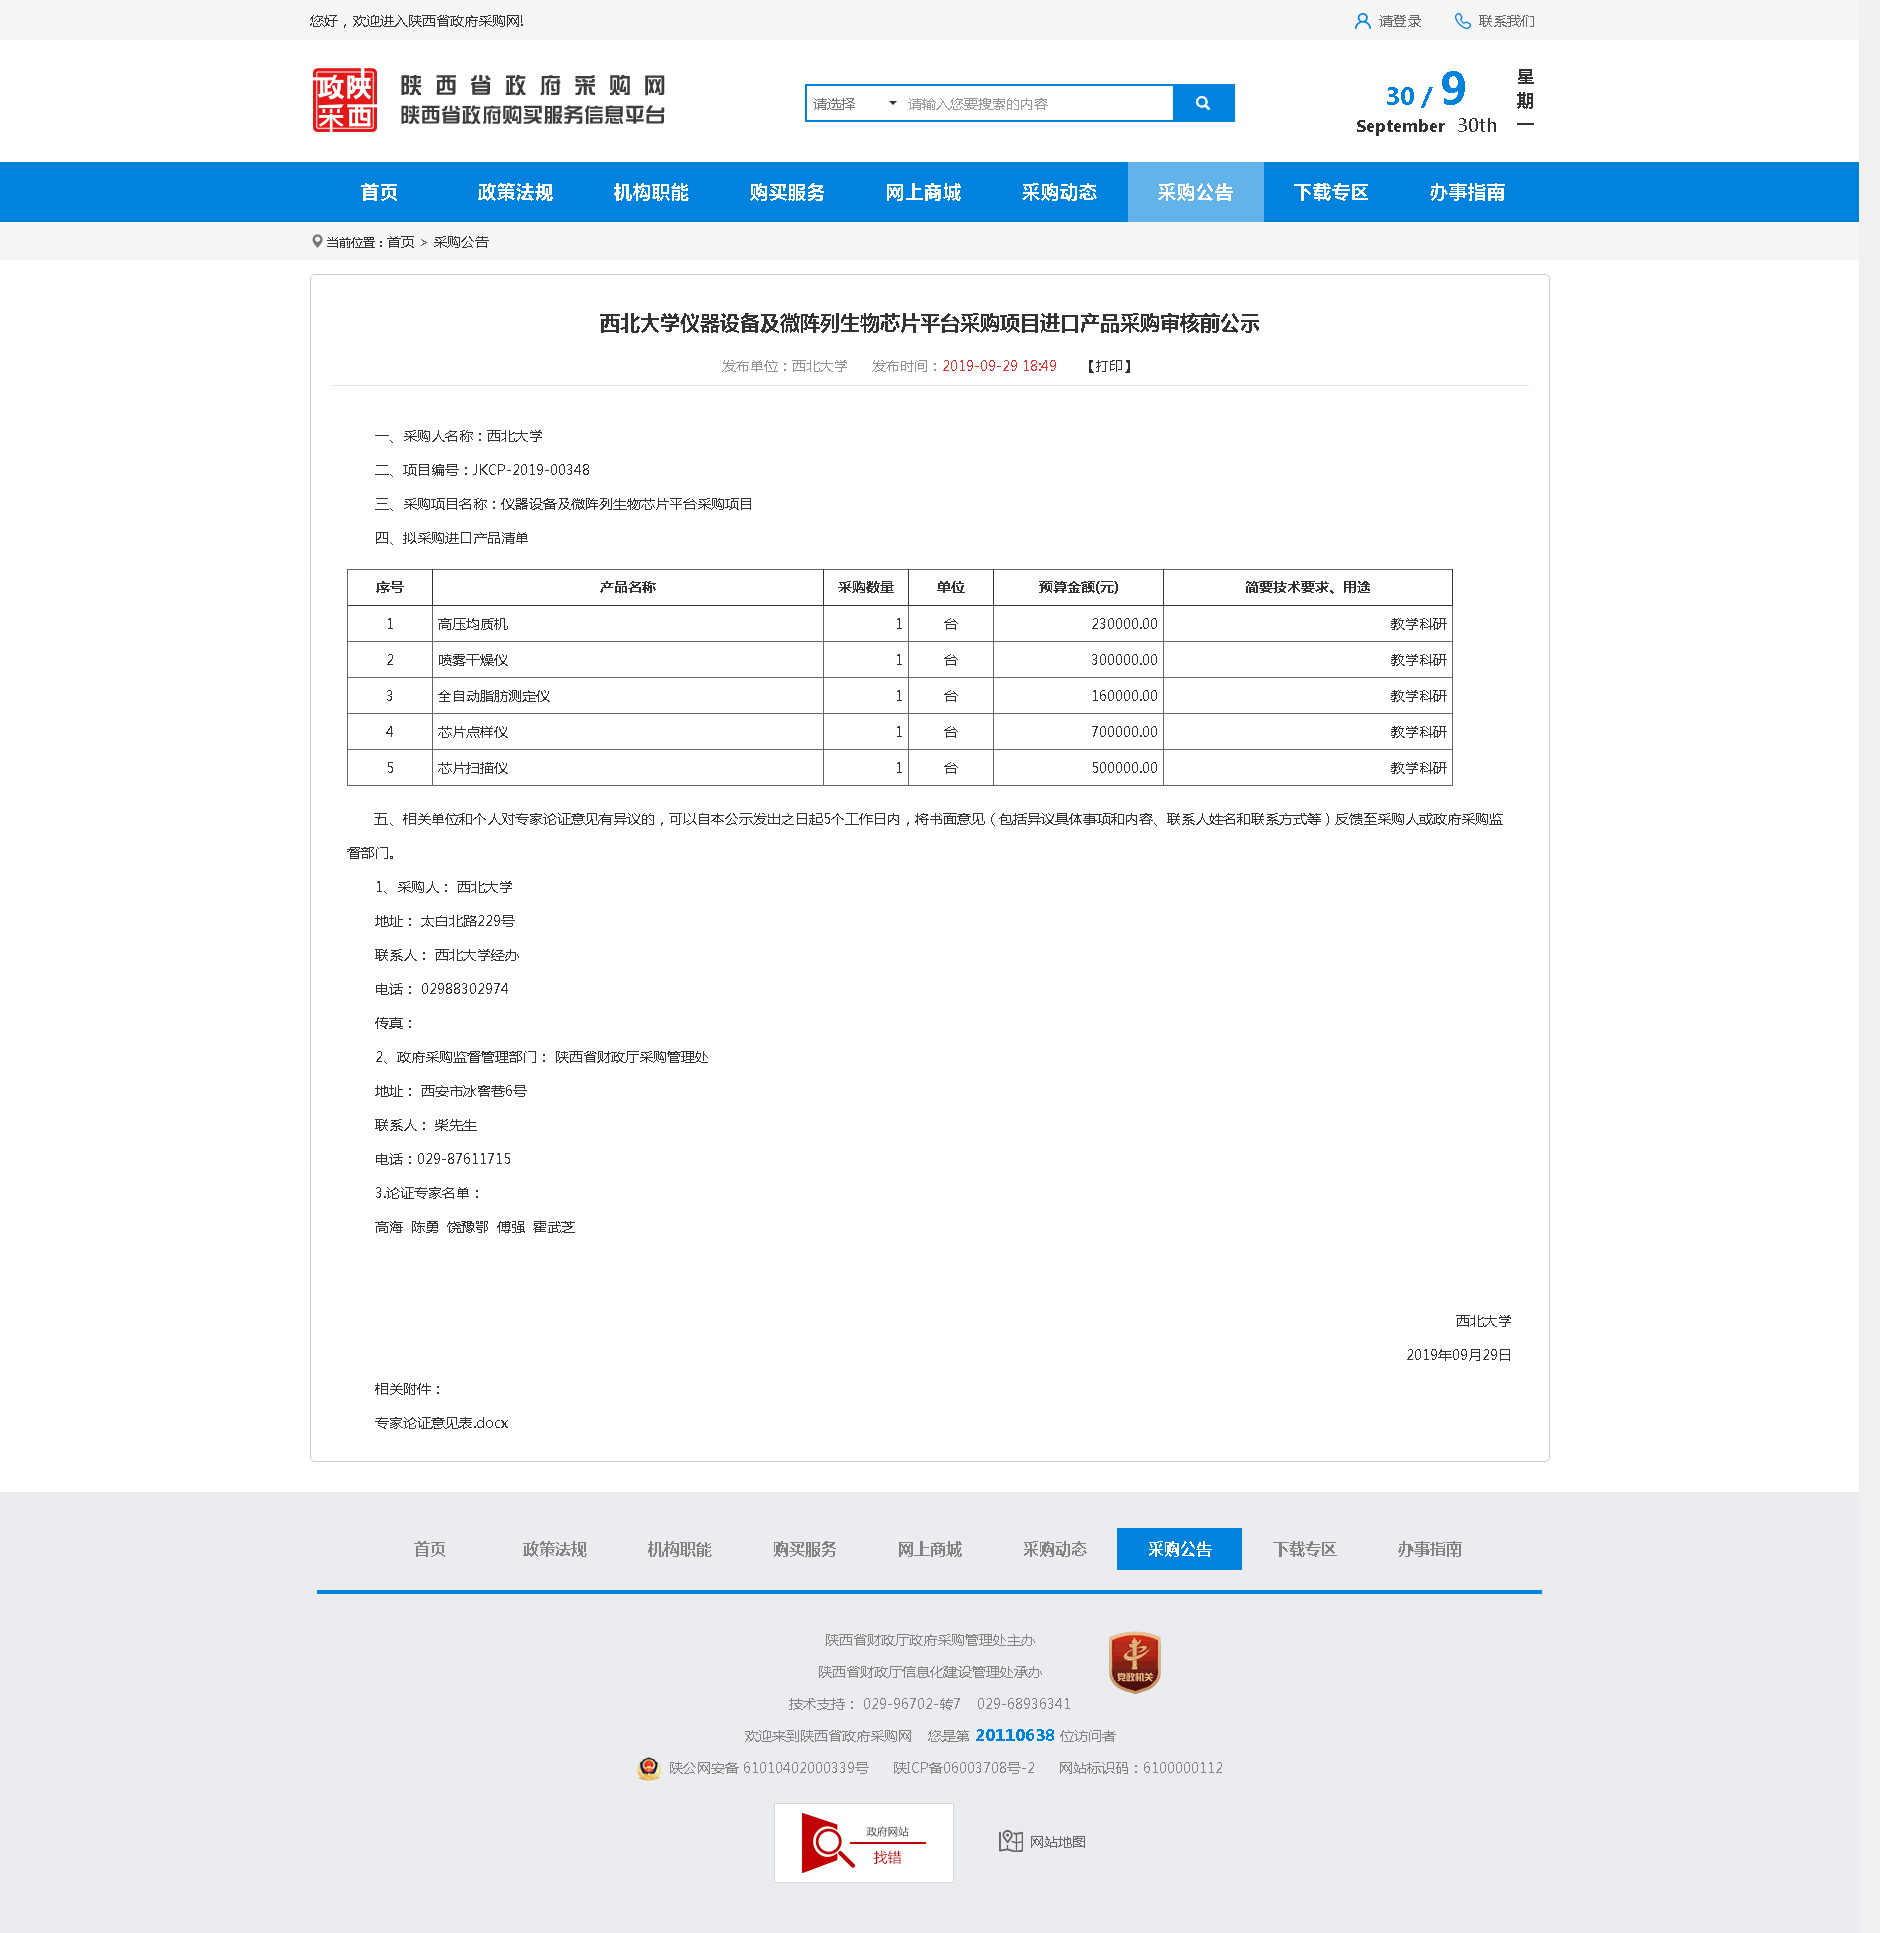The image size is (1880, 1933).
Task: Click table cell 芯片扫描仪
Action: pos(628,768)
